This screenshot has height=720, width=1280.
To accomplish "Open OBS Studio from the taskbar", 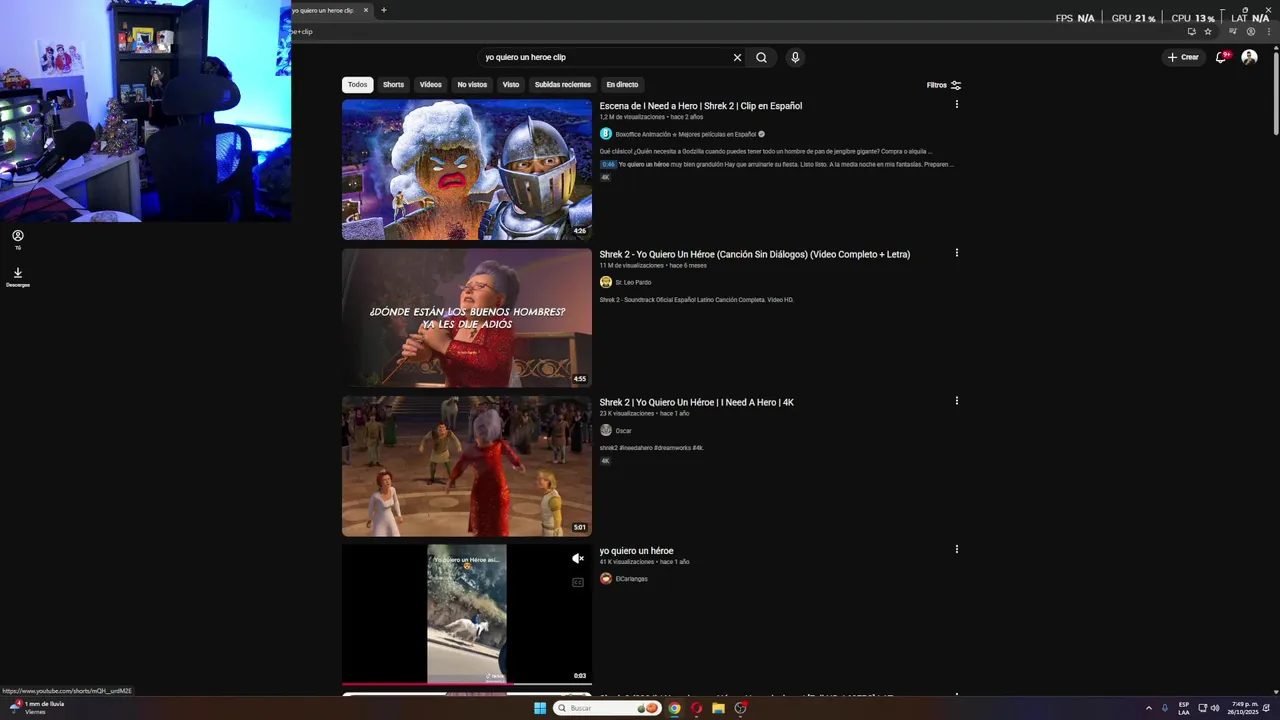I will pos(740,708).
